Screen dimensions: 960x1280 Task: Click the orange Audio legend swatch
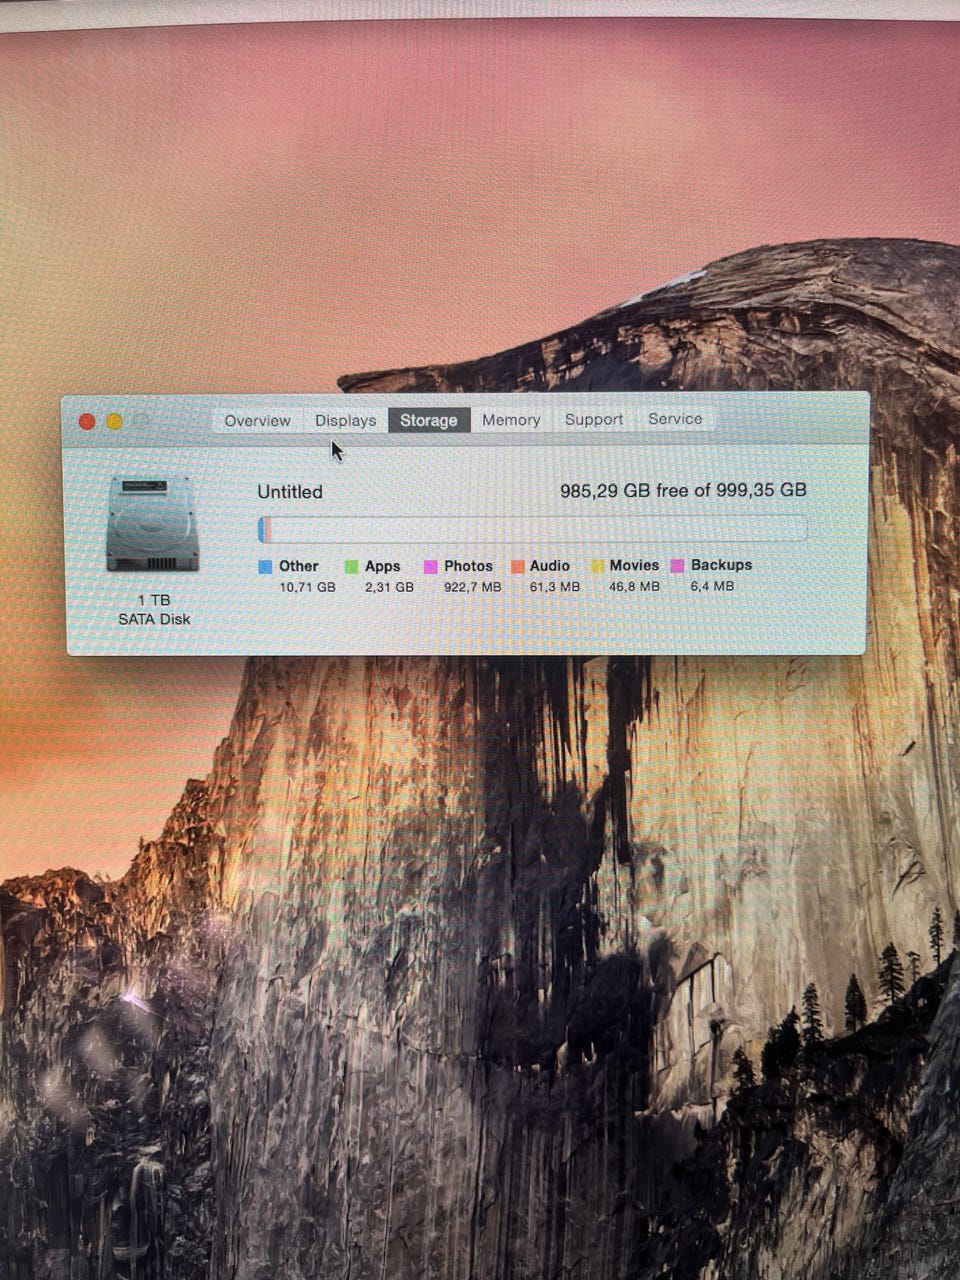(517, 567)
